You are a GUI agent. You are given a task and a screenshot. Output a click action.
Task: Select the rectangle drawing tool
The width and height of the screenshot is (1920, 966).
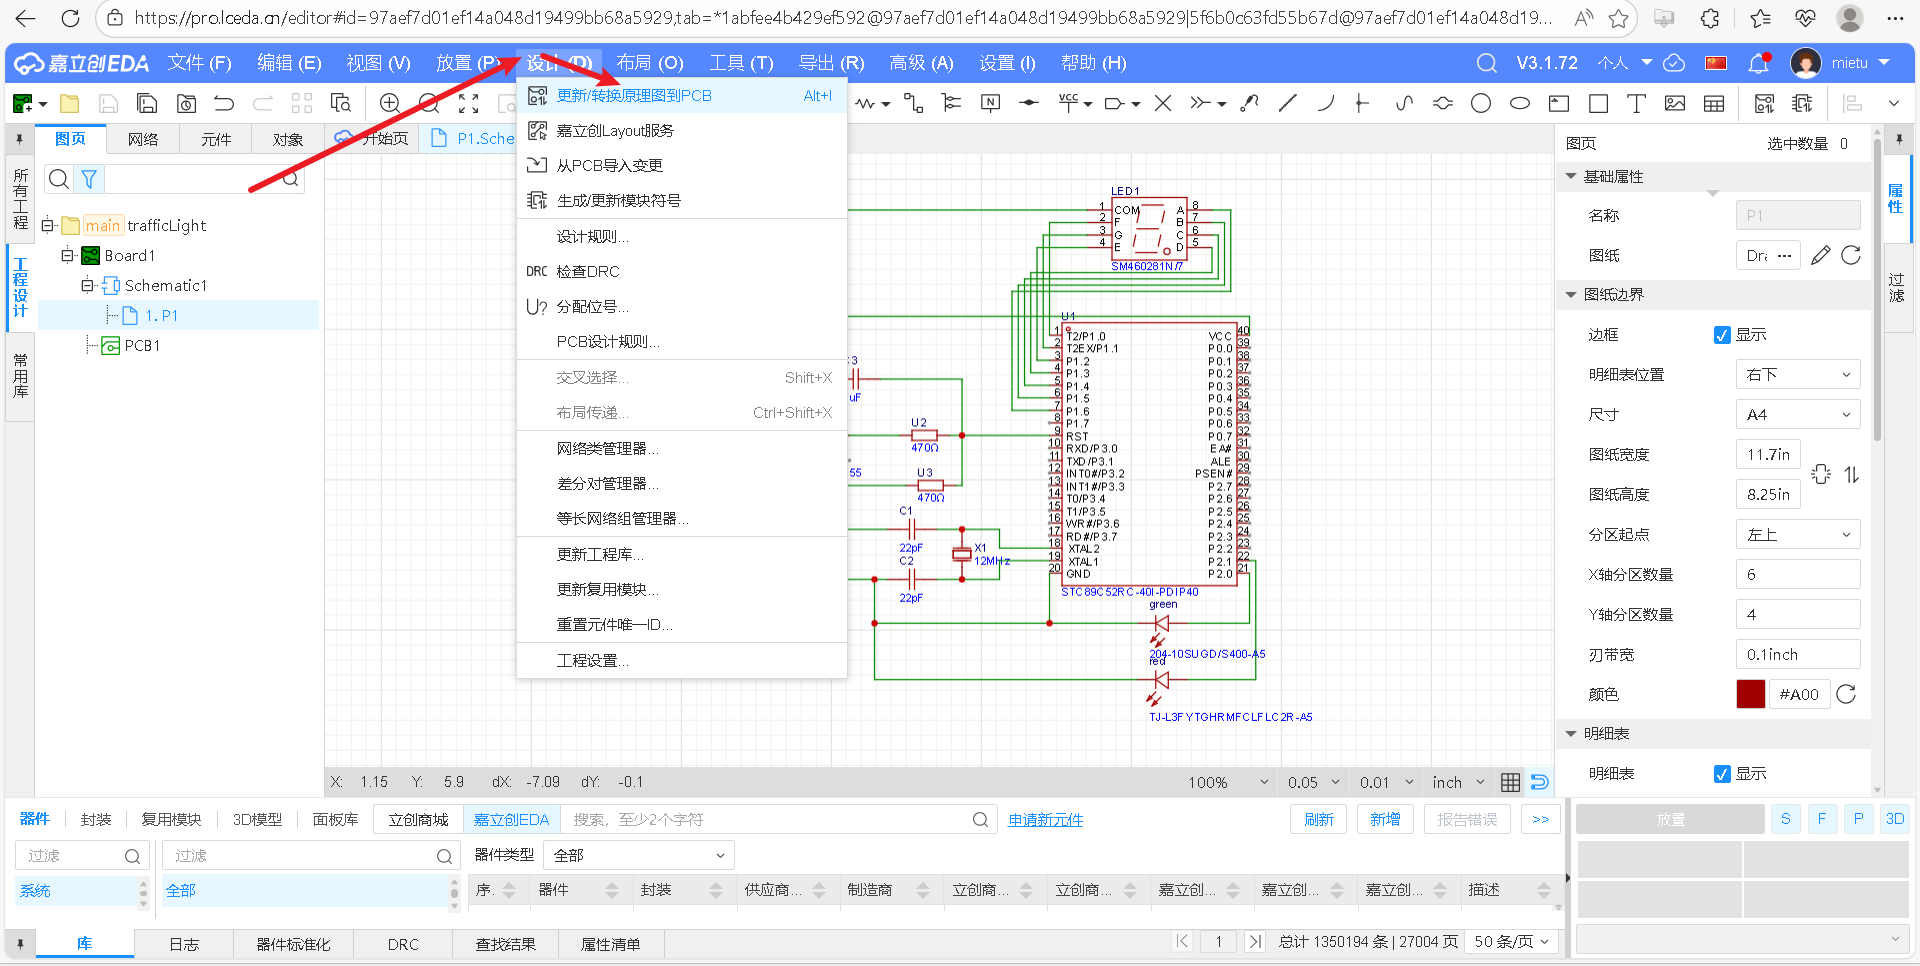pyautogui.click(x=1598, y=103)
